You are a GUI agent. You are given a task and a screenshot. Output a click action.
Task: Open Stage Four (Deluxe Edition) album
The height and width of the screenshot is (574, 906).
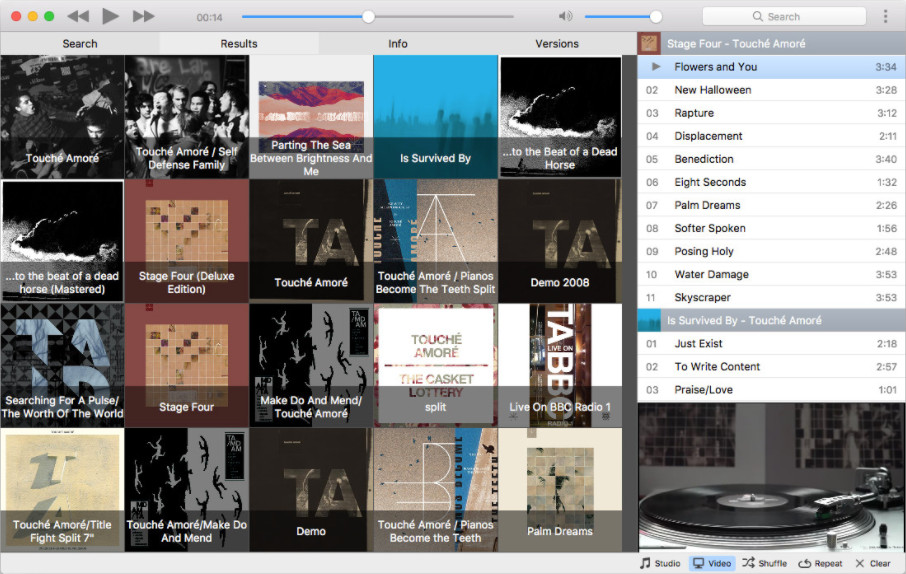[187, 241]
